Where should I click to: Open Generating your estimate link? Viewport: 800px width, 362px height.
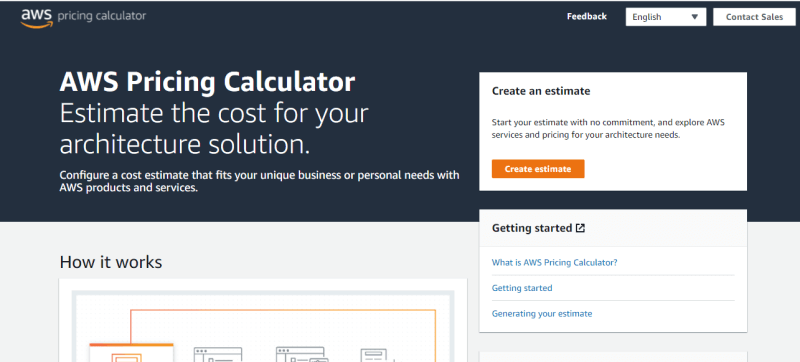pyautogui.click(x=542, y=314)
